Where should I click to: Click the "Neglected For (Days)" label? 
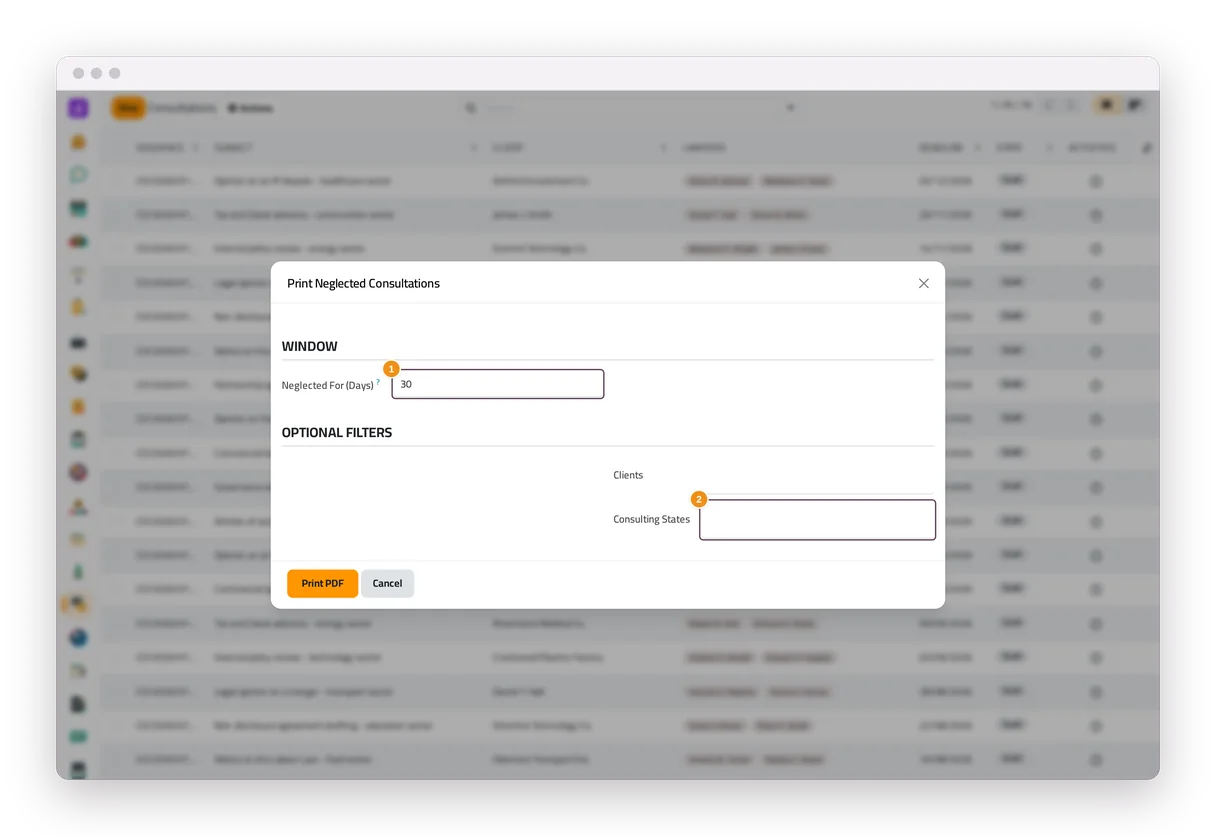tap(328, 385)
